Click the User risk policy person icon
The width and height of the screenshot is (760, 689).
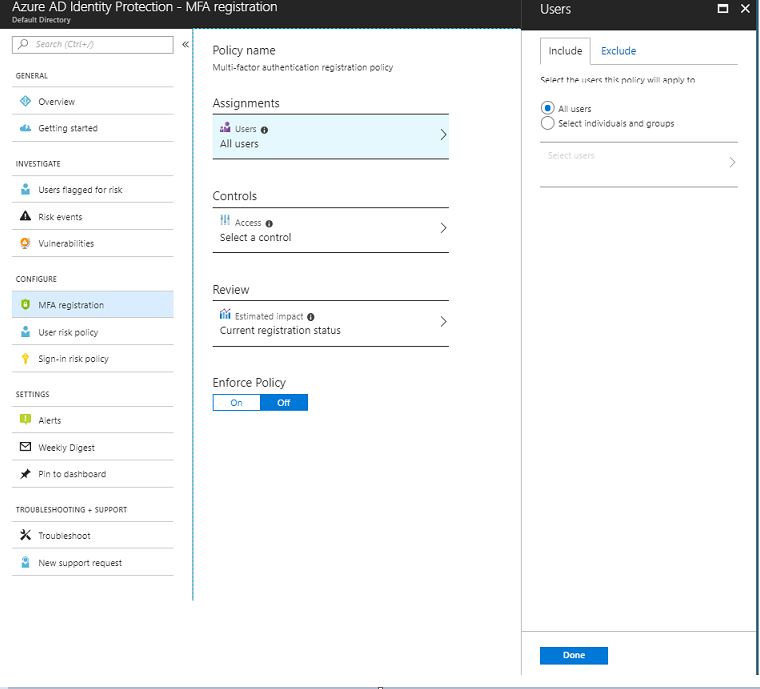point(25,331)
